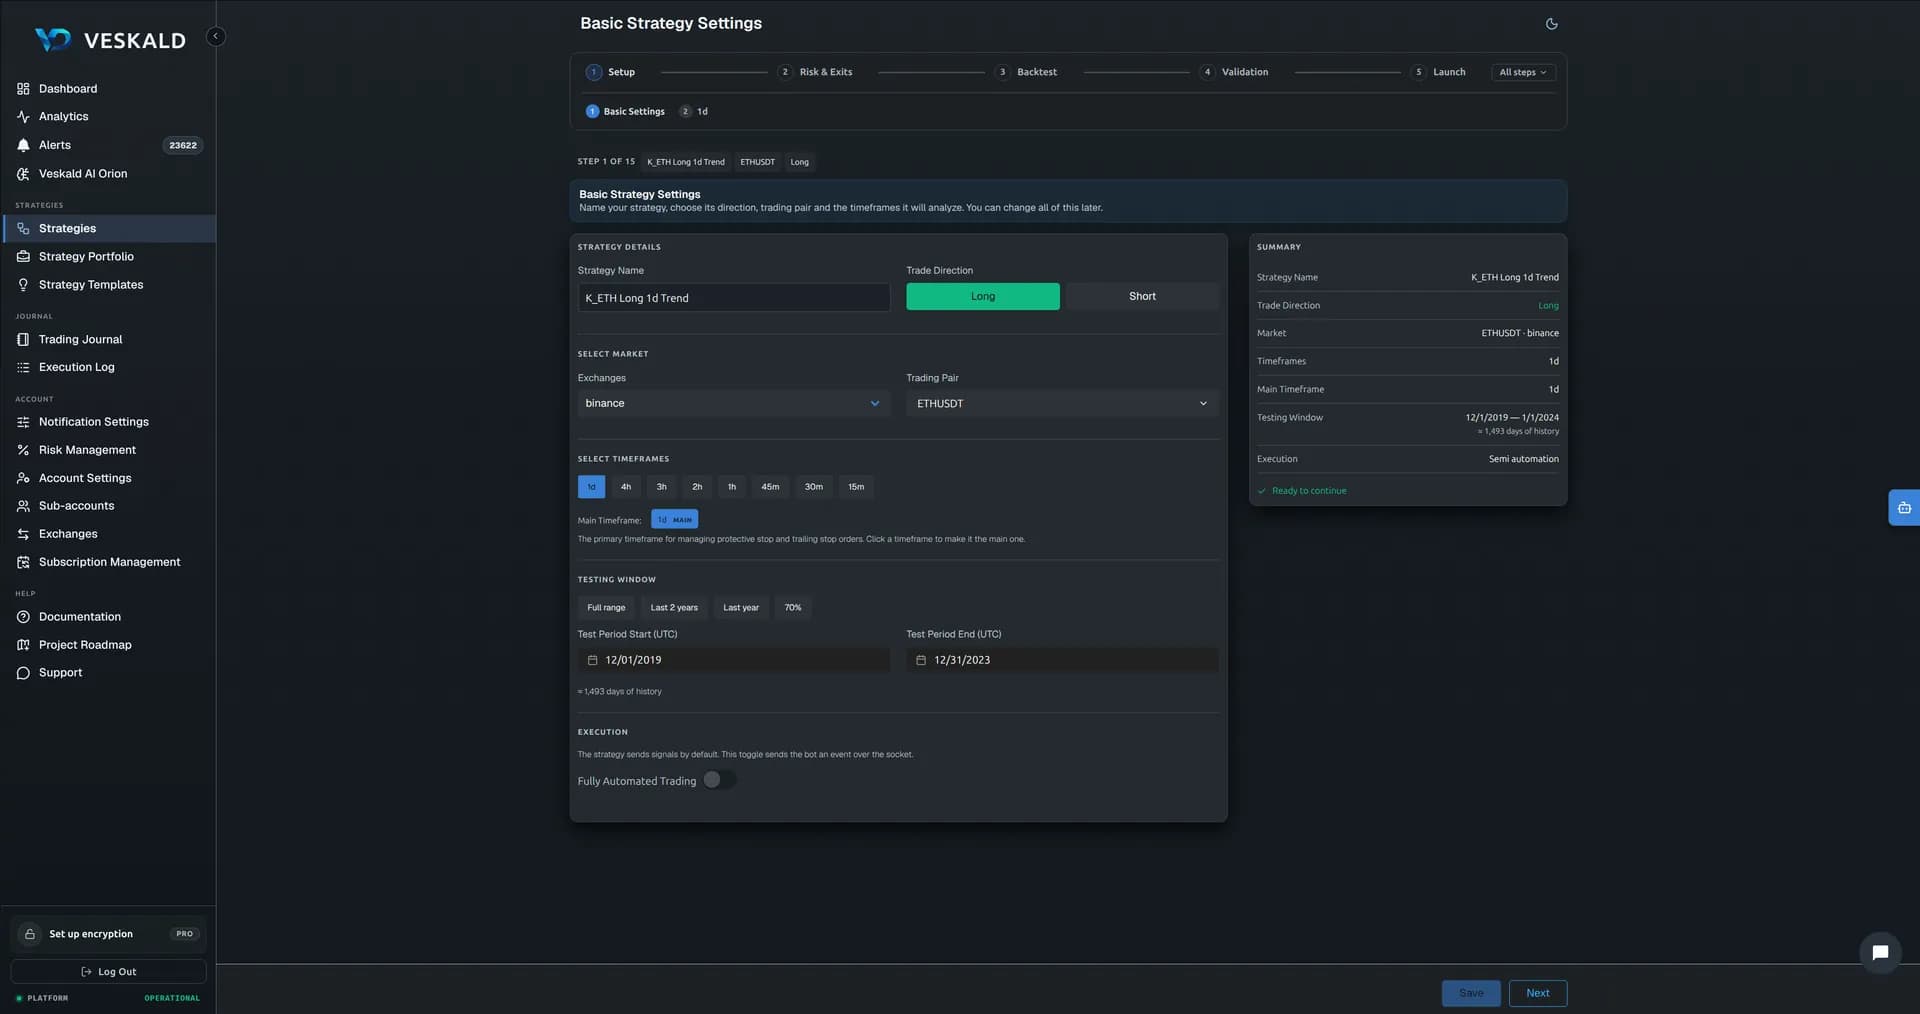Click the Next button

(1538, 993)
